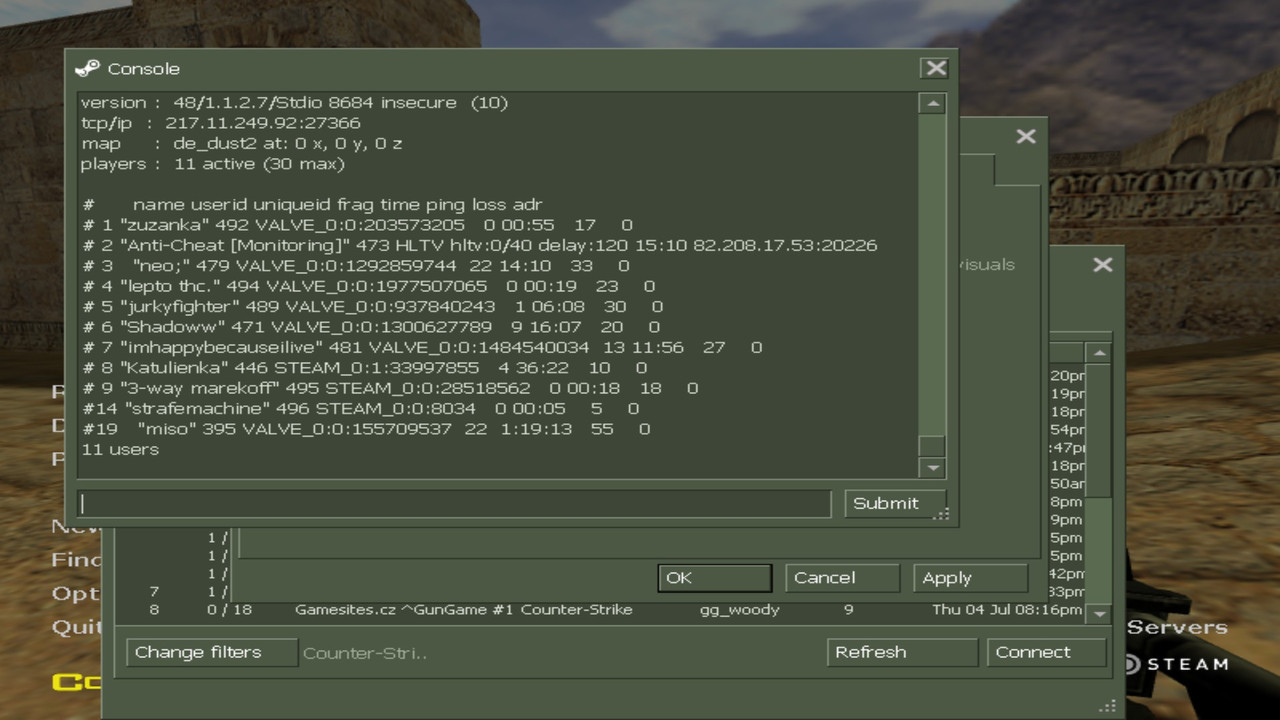The width and height of the screenshot is (1280, 720).
Task: Click the 3-way marekoff player line
Action: click(x=390, y=388)
